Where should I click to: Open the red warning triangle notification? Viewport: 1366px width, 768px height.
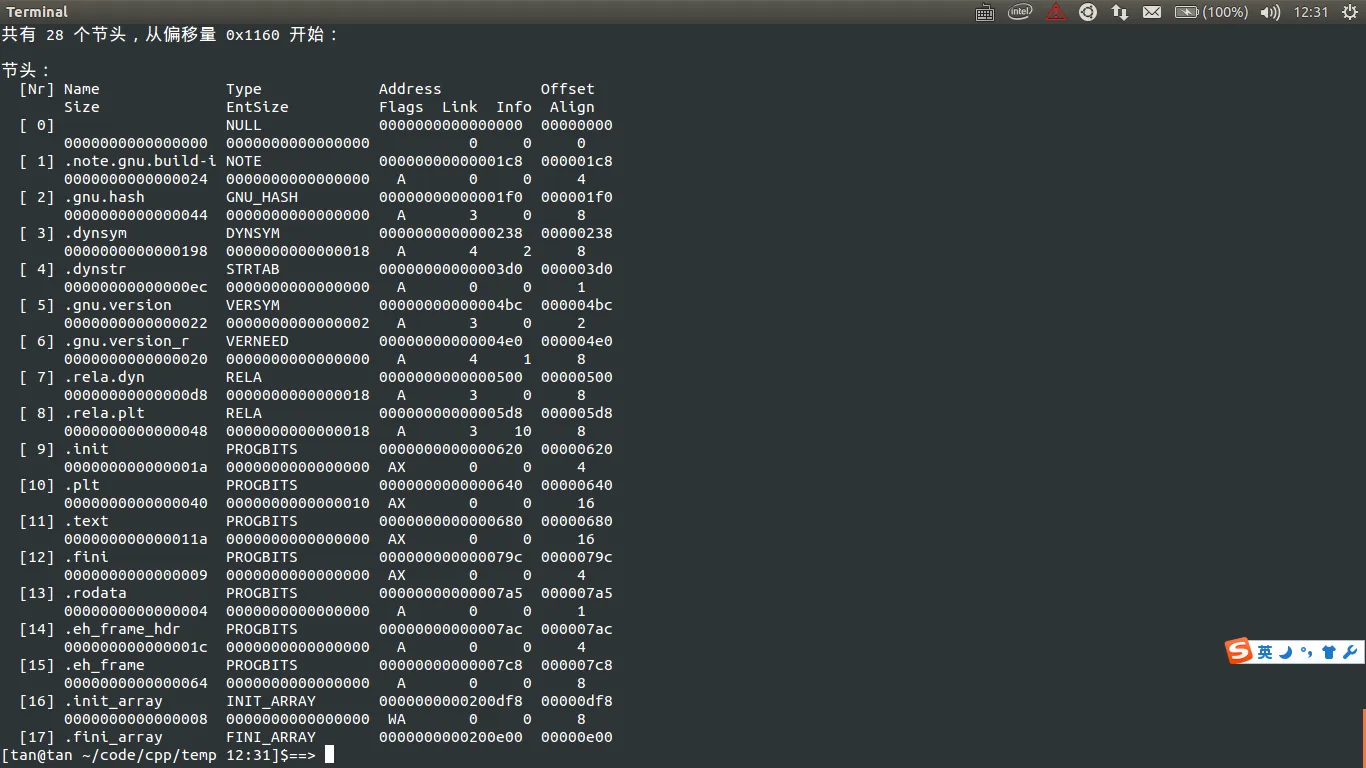(x=1056, y=12)
